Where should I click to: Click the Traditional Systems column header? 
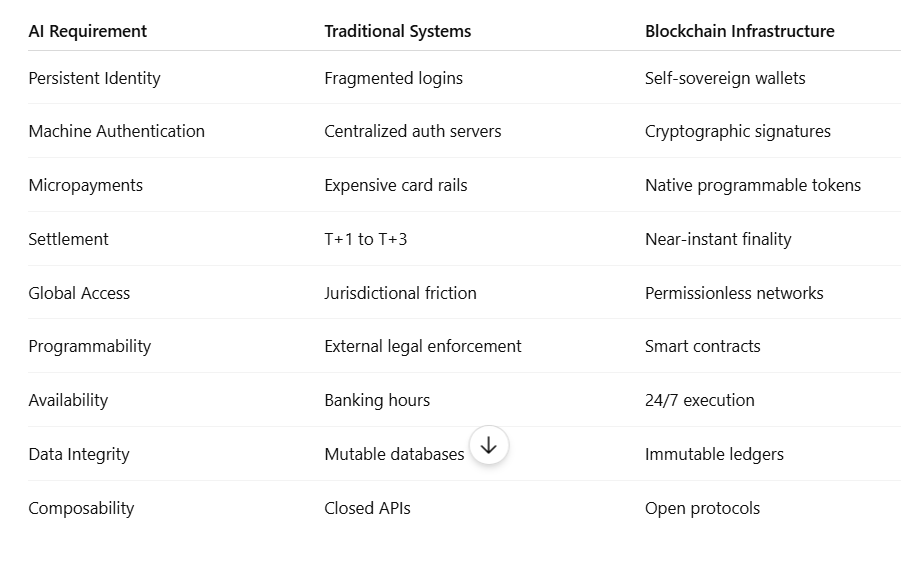coord(398,31)
